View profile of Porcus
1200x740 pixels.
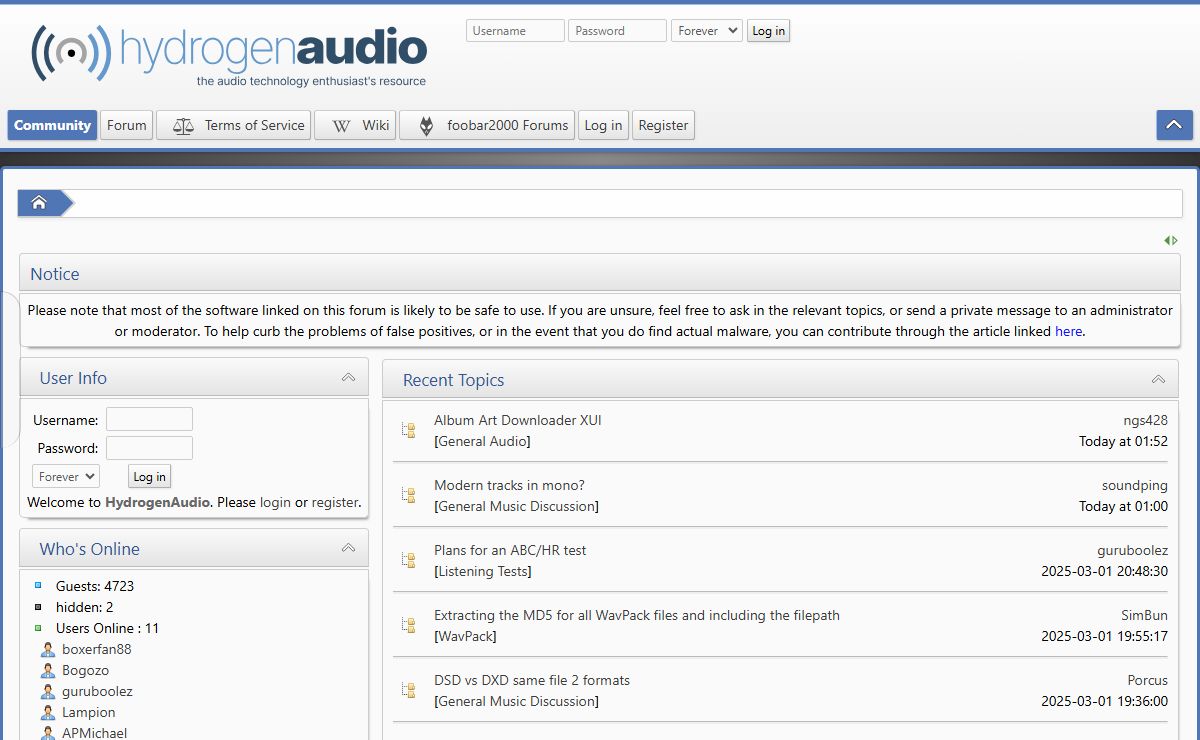(1147, 680)
